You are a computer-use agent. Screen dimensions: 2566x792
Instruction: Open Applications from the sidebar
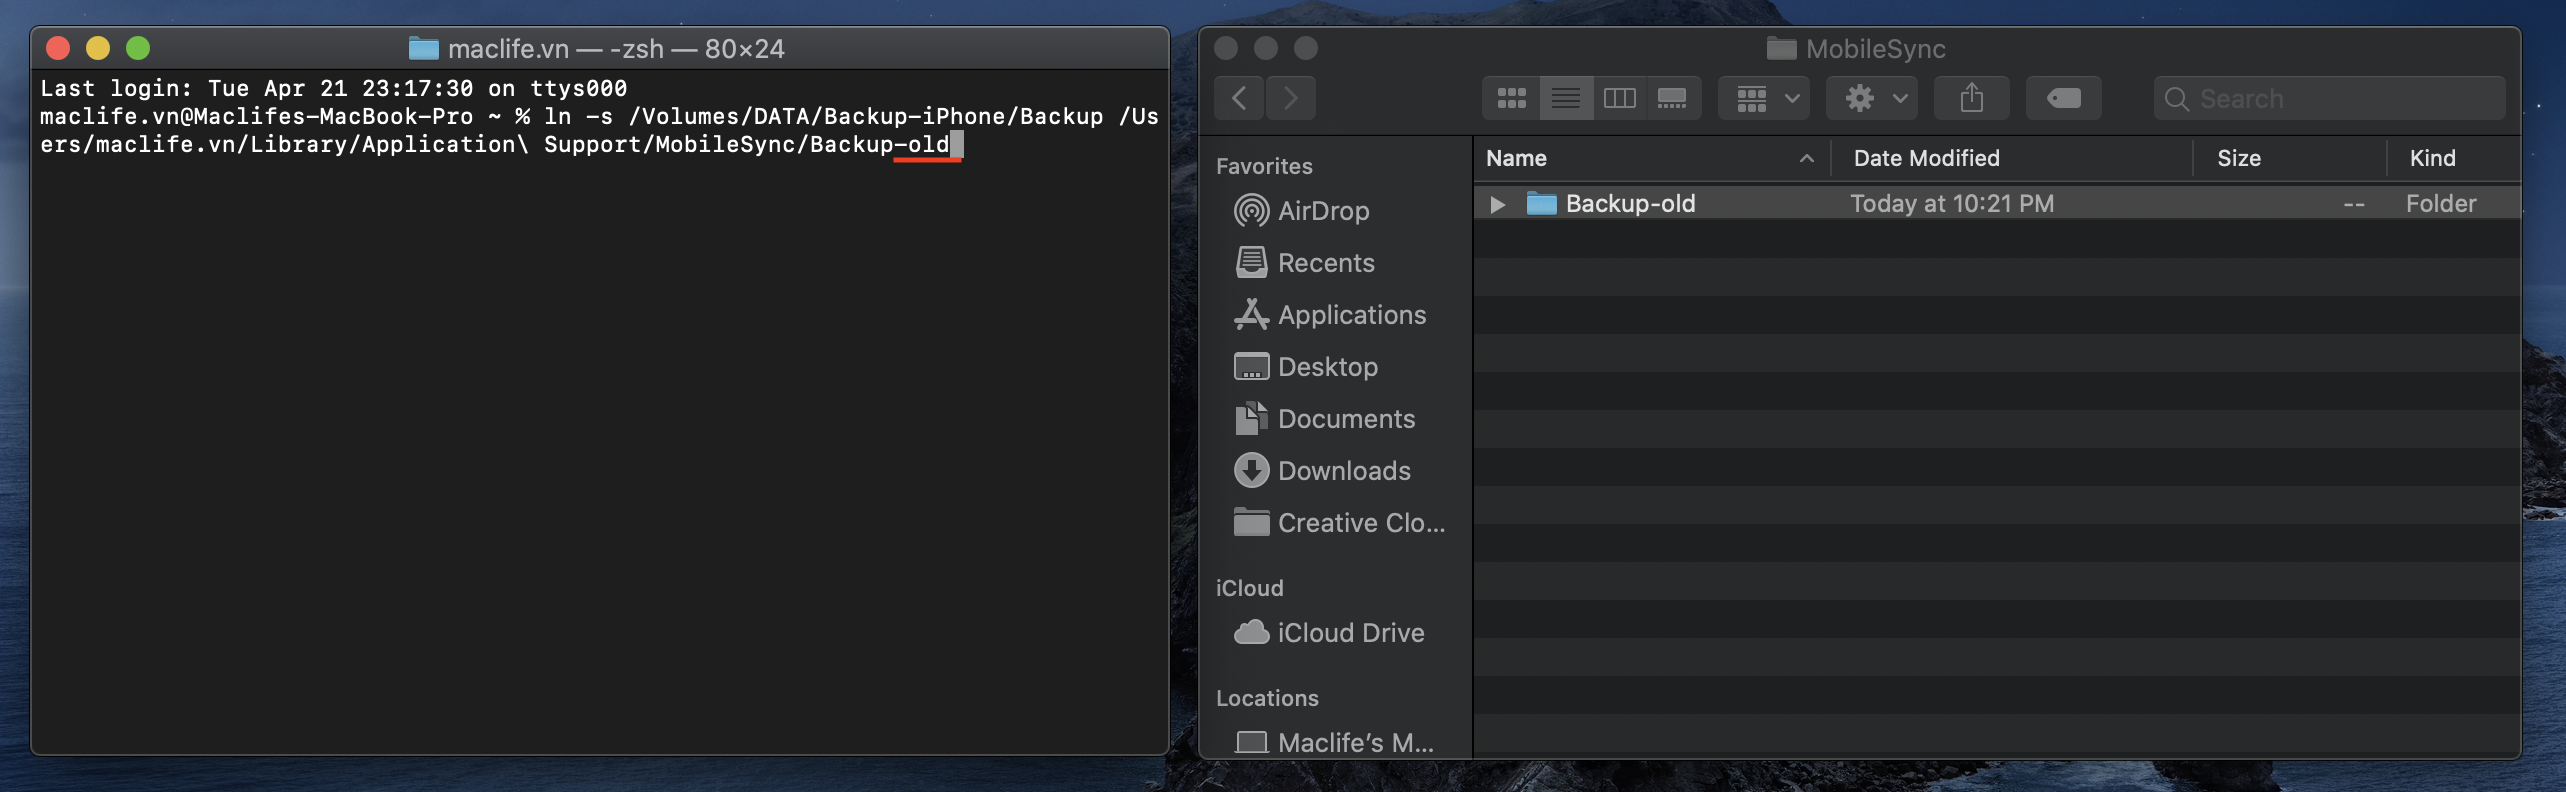[x=1351, y=315]
